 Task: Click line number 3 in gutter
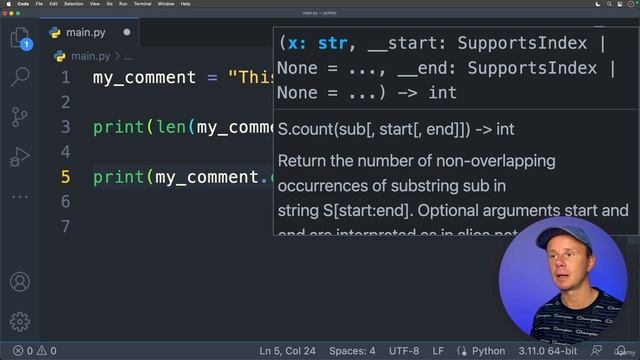click(66, 127)
